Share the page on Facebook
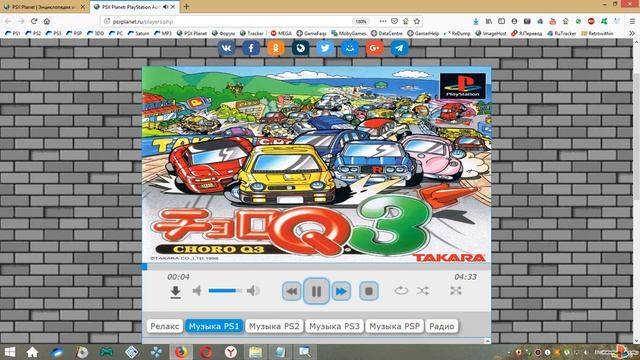The width and height of the screenshot is (640, 360). coord(251,48)
